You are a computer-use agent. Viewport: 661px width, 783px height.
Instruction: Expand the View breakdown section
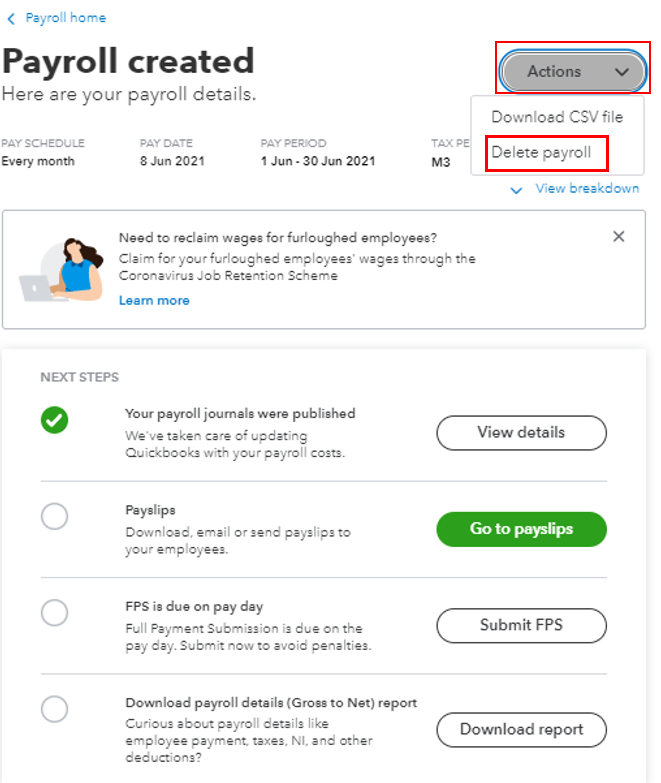(587, 188)
